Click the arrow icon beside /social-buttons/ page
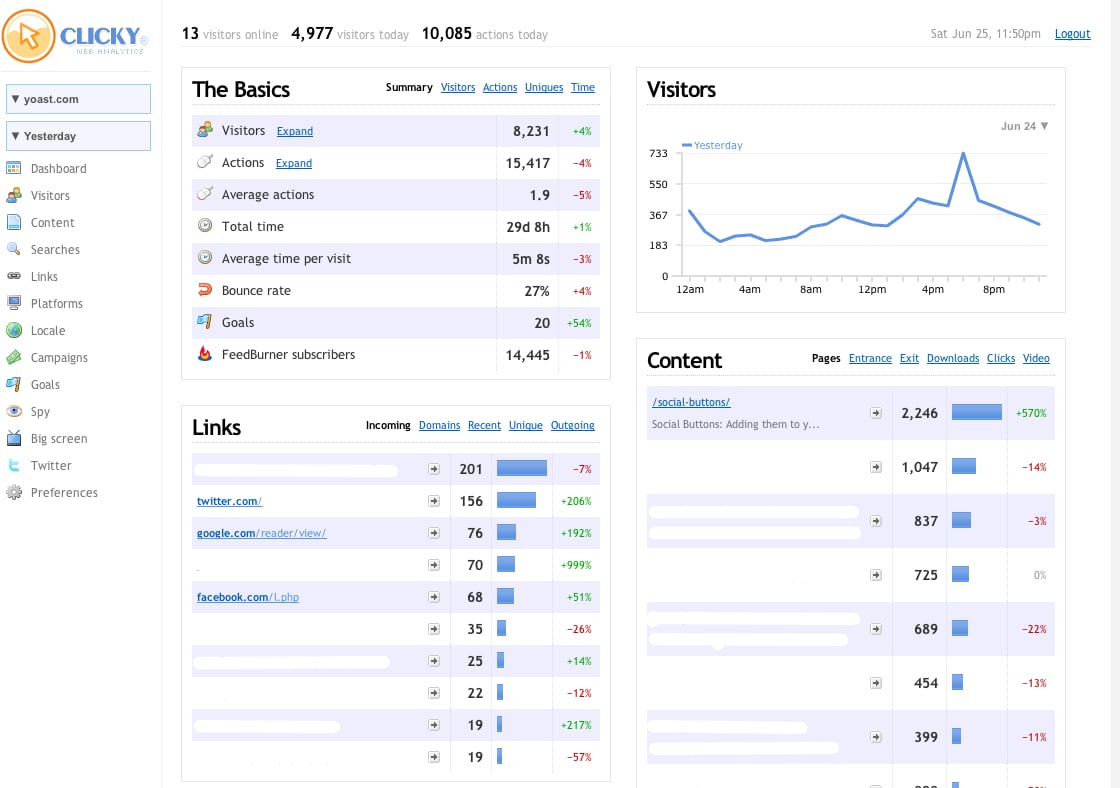The image size is (1120, 788). point(876,413)
